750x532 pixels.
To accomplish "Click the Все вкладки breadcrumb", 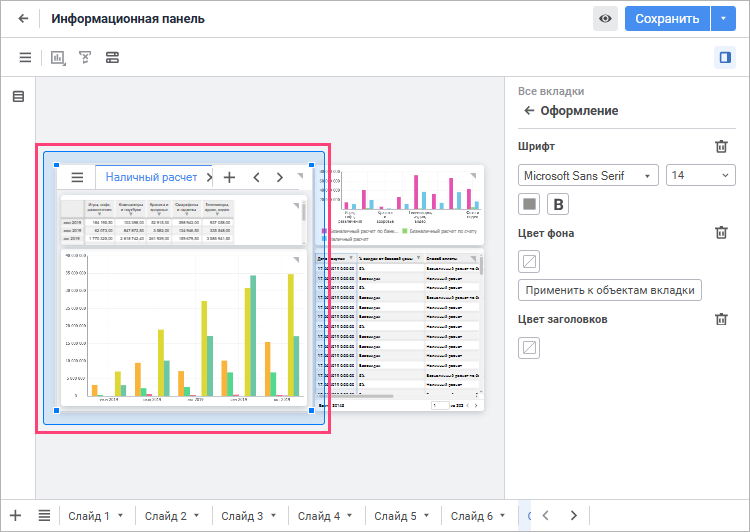I will click(x=551, y=91).
